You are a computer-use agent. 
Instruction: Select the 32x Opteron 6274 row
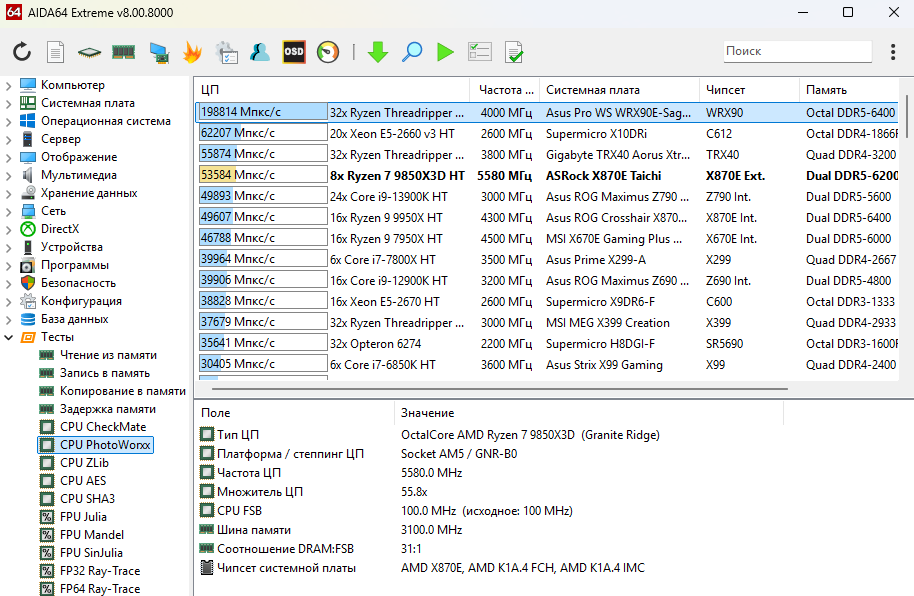tap(547, 343)
